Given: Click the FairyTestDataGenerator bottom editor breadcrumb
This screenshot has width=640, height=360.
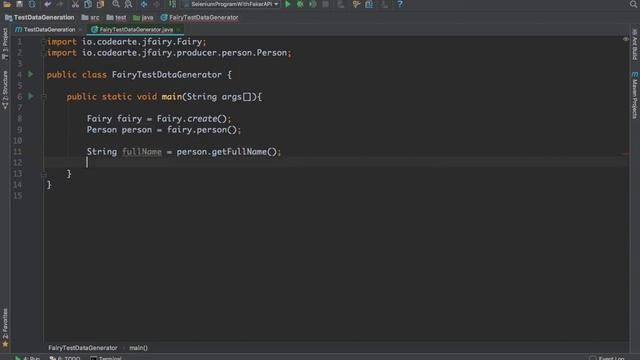Looking at the screenshot, I should [x=82, y=348].
